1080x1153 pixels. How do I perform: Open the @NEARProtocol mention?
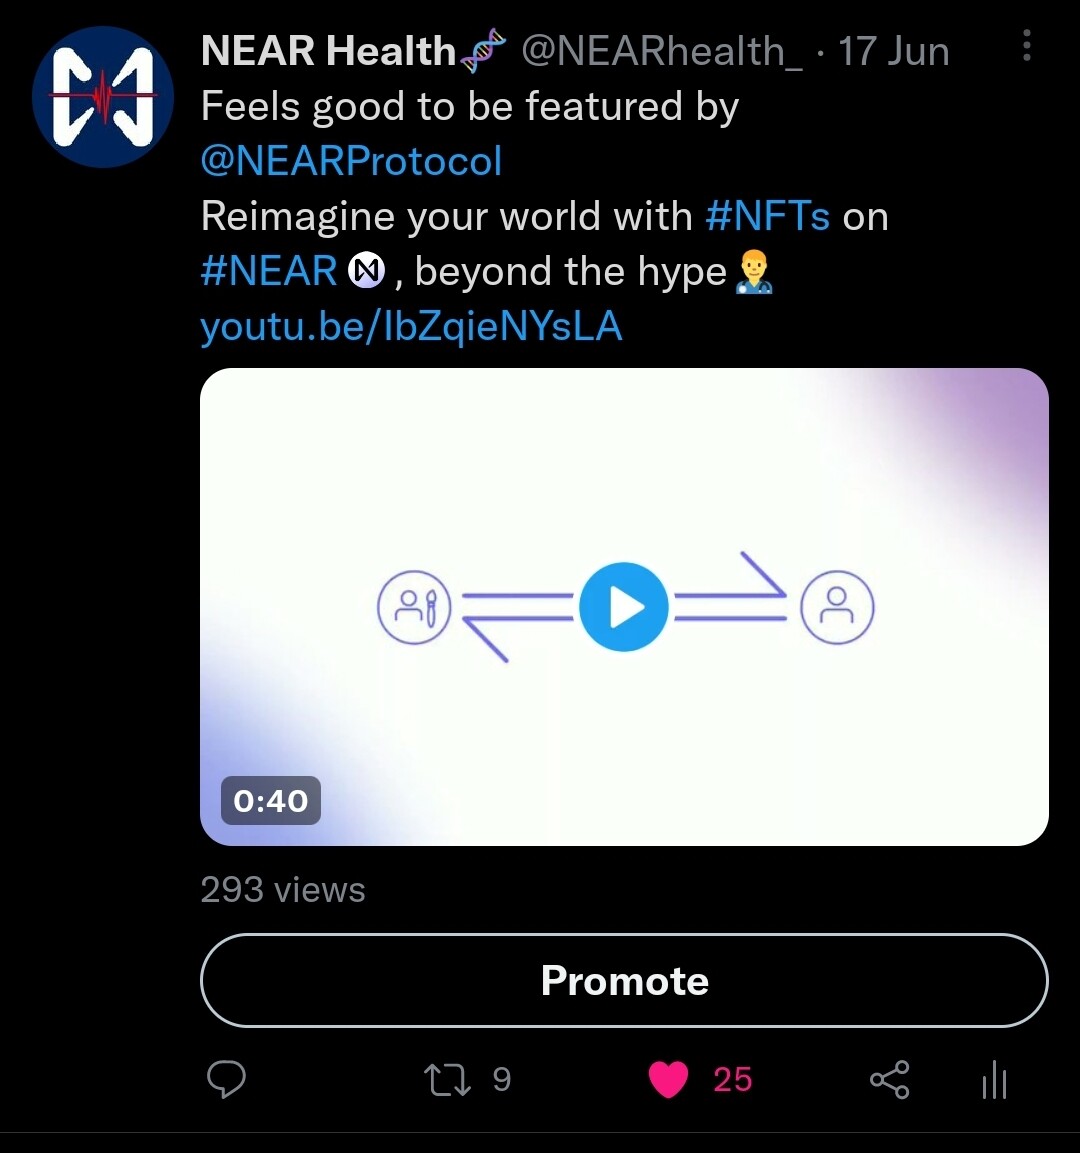(351, 161)
